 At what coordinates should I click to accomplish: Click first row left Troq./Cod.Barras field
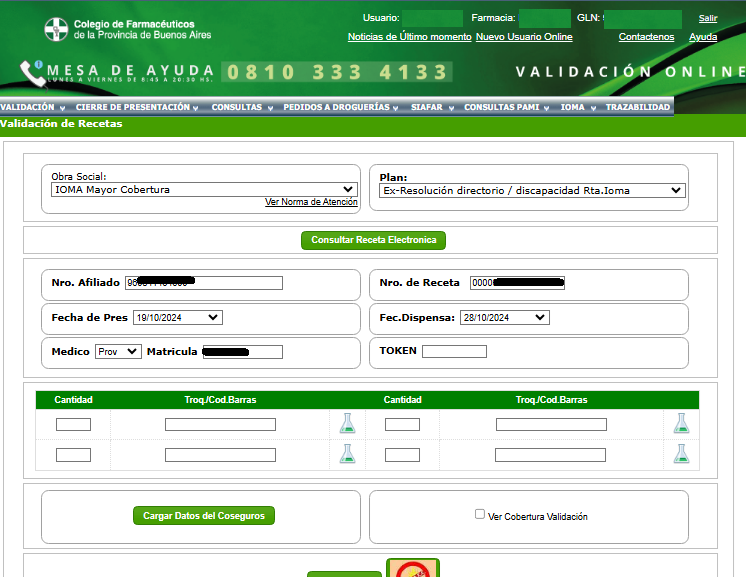pyautogui.click(x=220, y=424)
